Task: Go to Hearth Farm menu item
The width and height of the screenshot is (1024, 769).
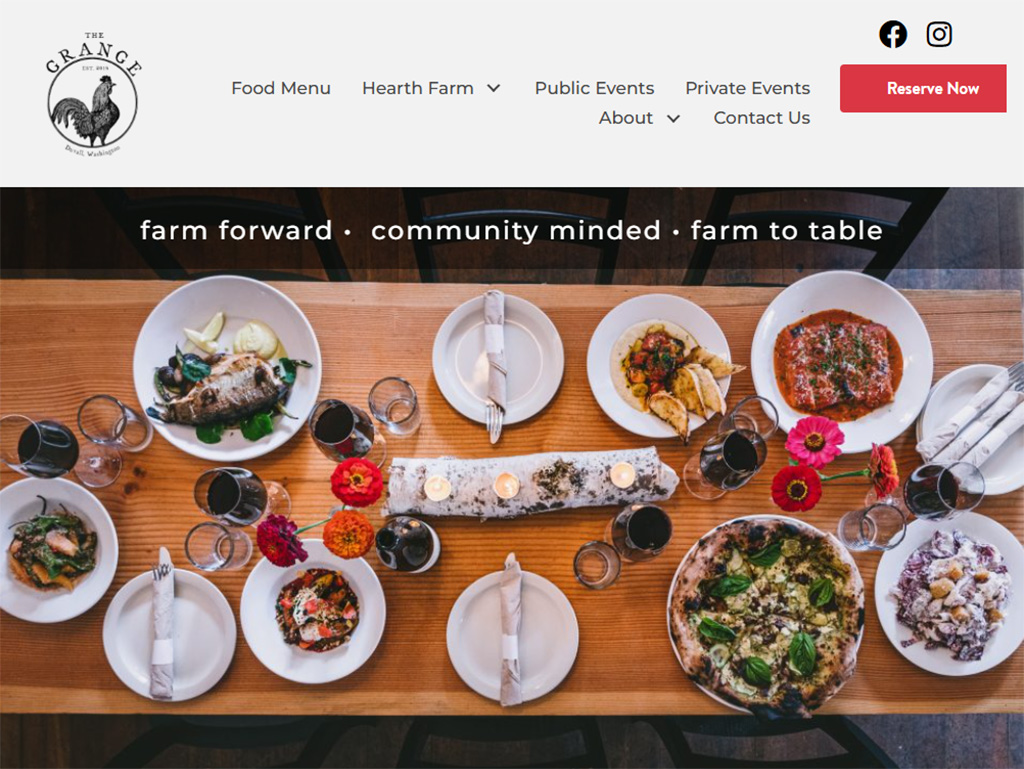Action: click(x=418, y=88)
